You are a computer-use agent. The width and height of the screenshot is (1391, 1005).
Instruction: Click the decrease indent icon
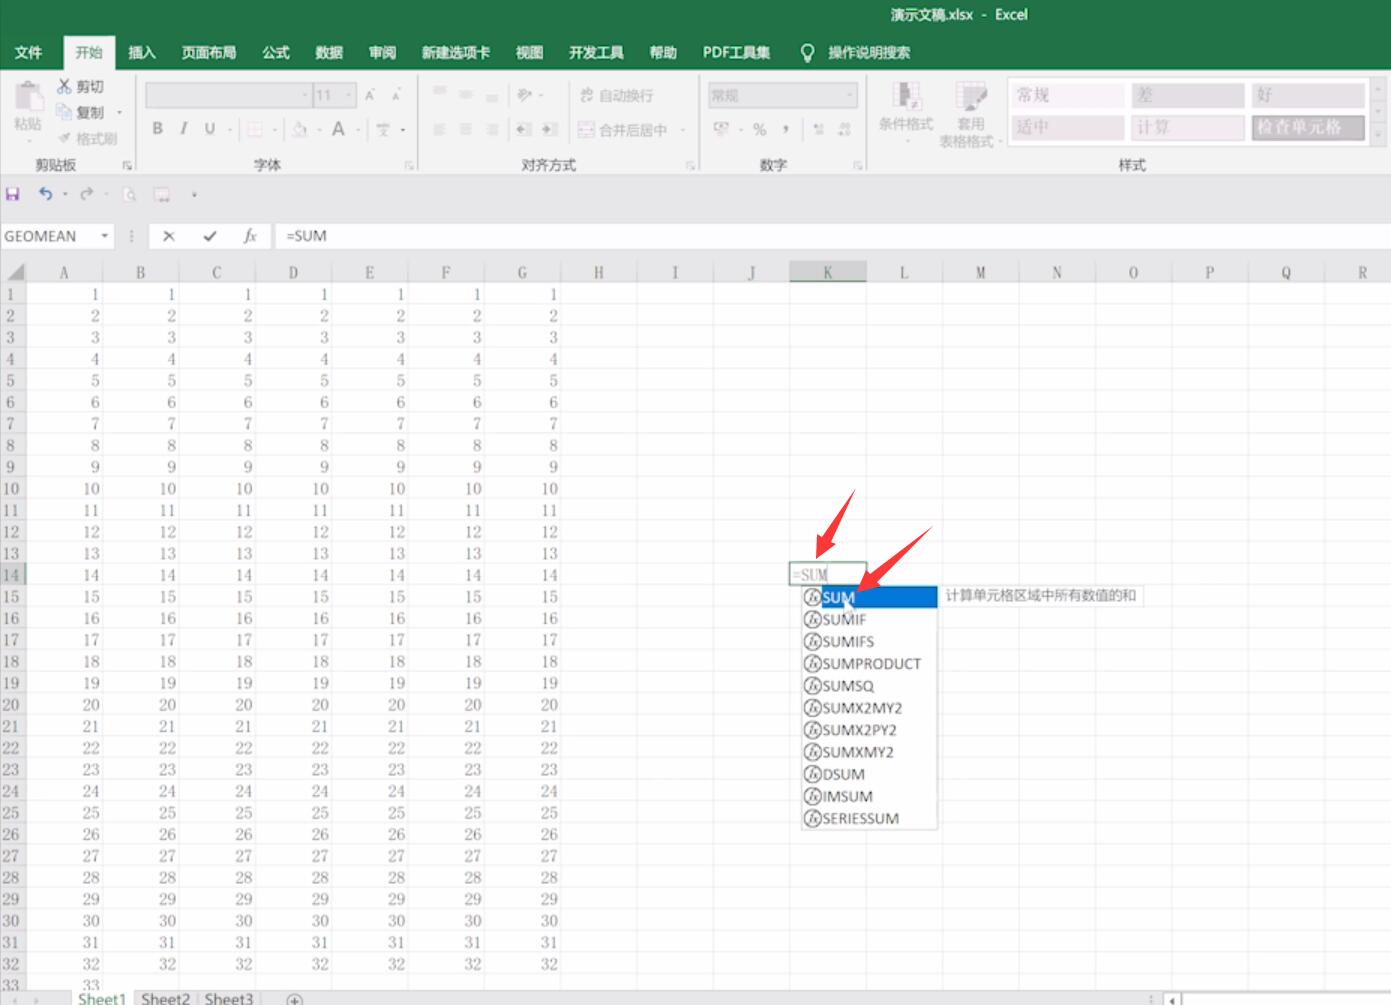523,129
